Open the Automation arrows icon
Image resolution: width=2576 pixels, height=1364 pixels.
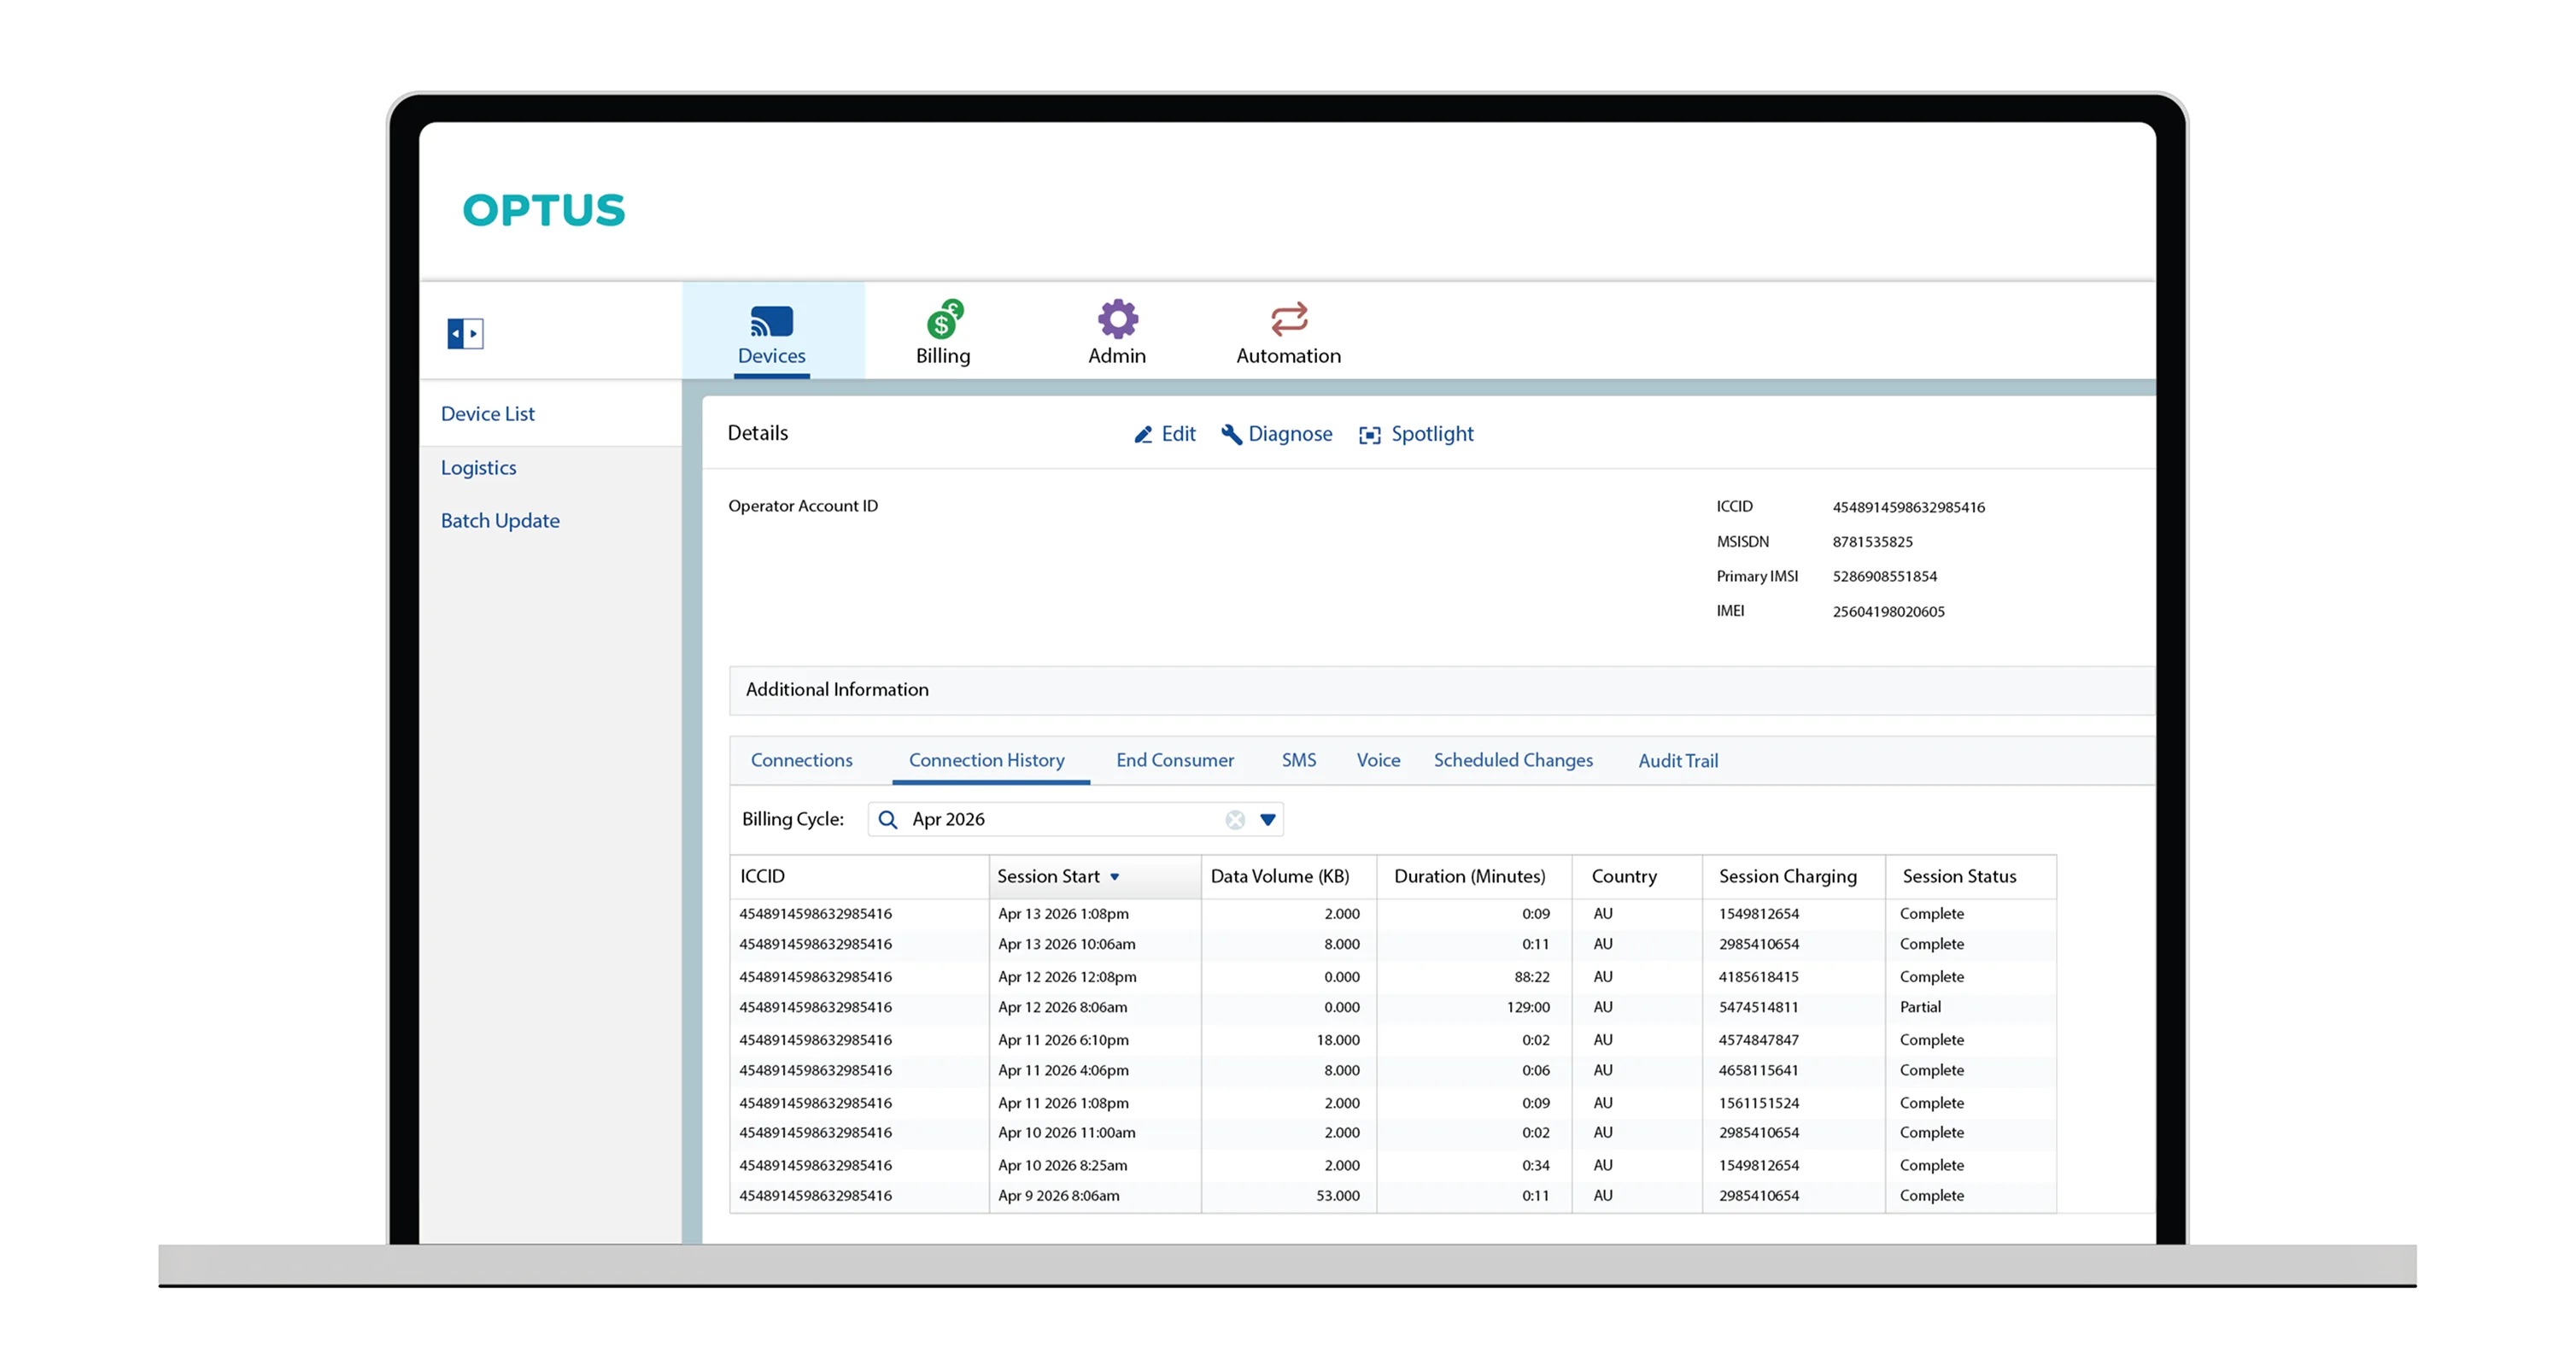1289,319
